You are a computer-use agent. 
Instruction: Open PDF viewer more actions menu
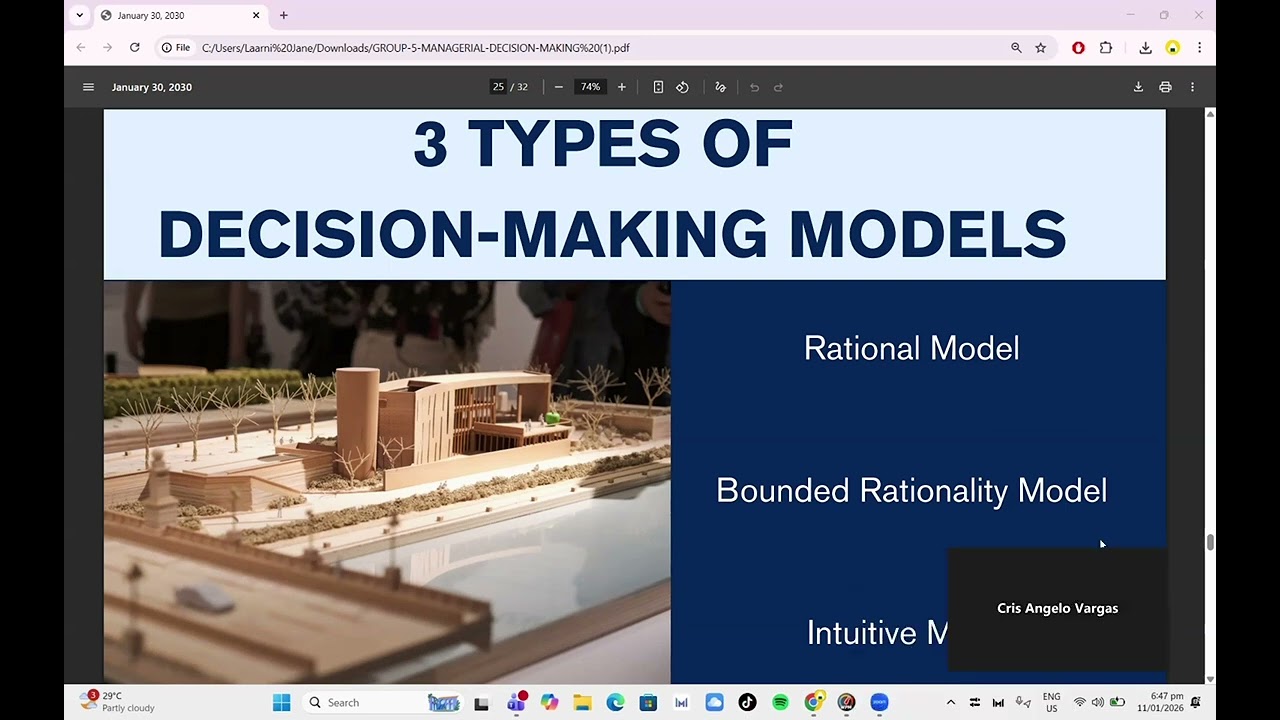pos(1192,87)
